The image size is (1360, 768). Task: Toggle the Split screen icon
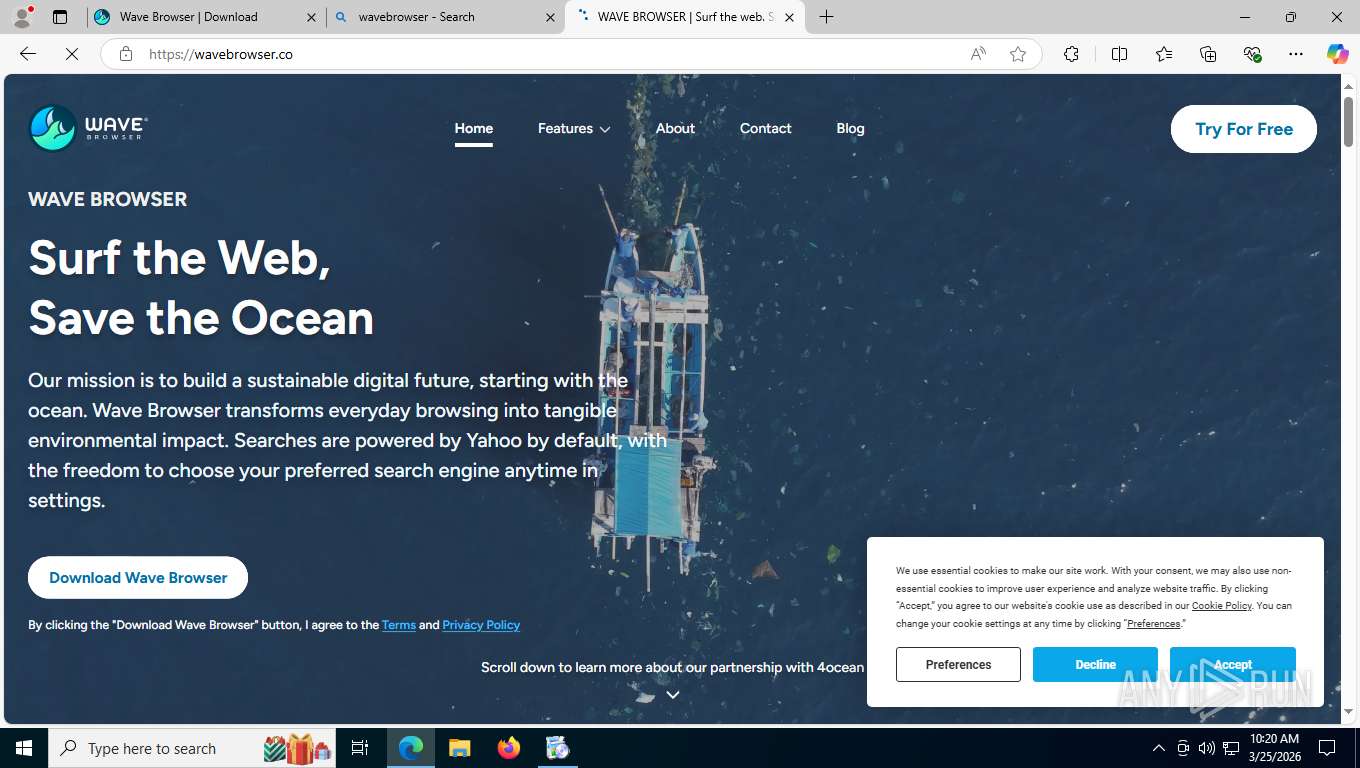1120,54
